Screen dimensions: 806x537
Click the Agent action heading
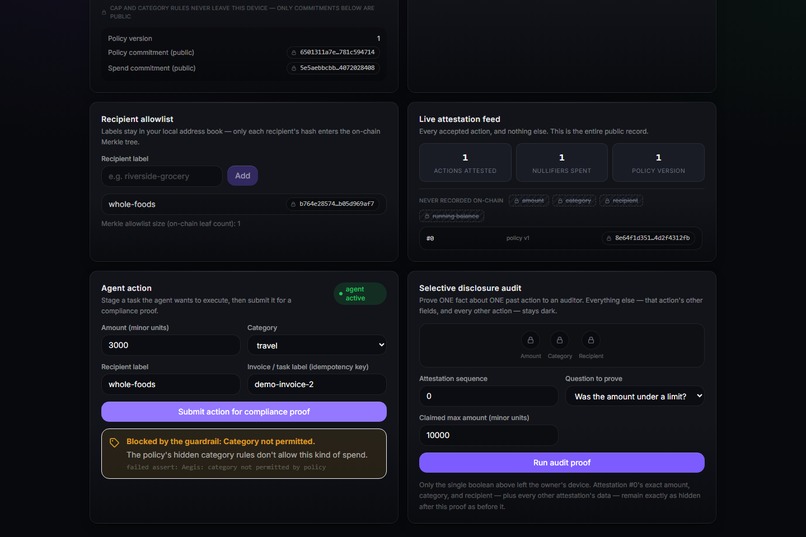pyautogui.click(x=126, y=288)
